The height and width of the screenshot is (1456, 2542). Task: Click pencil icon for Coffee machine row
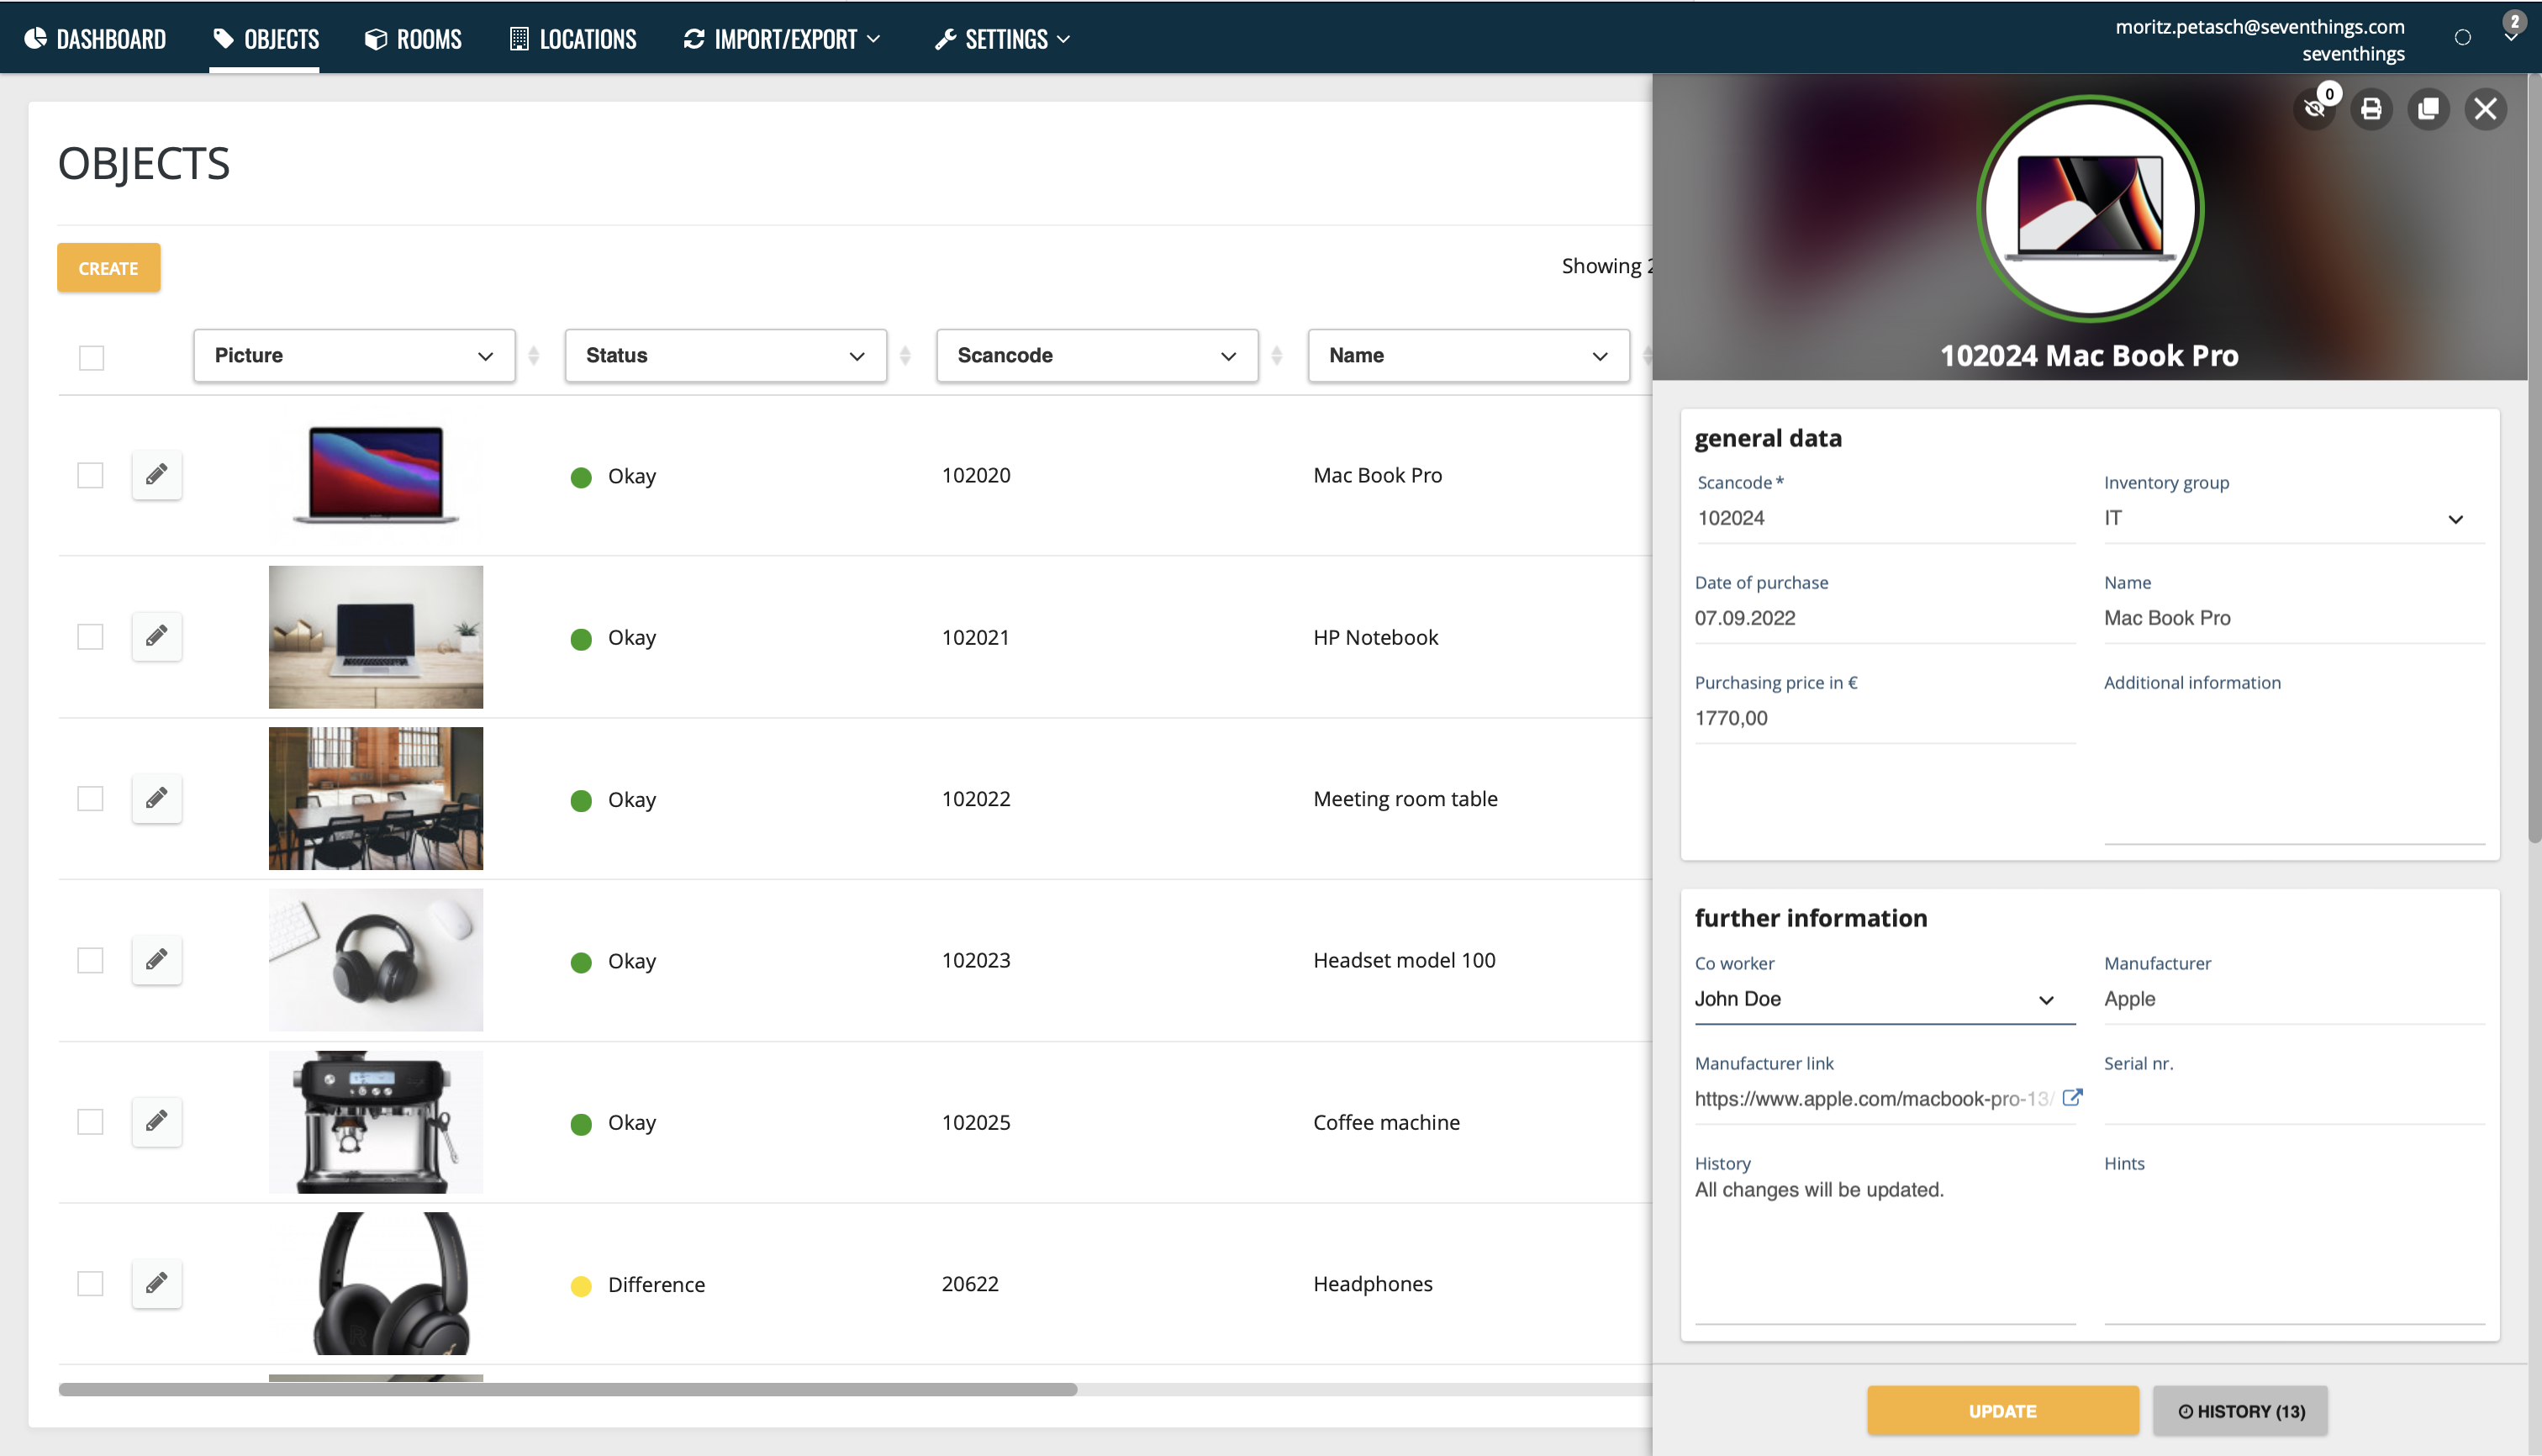(x=157, y=1121)
